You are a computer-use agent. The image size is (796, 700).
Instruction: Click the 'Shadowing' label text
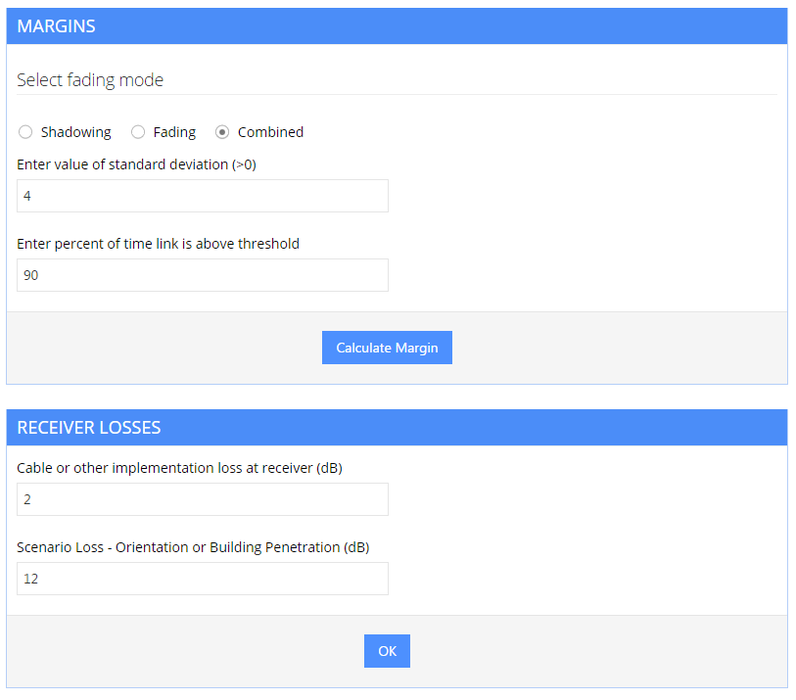[76, 132]
